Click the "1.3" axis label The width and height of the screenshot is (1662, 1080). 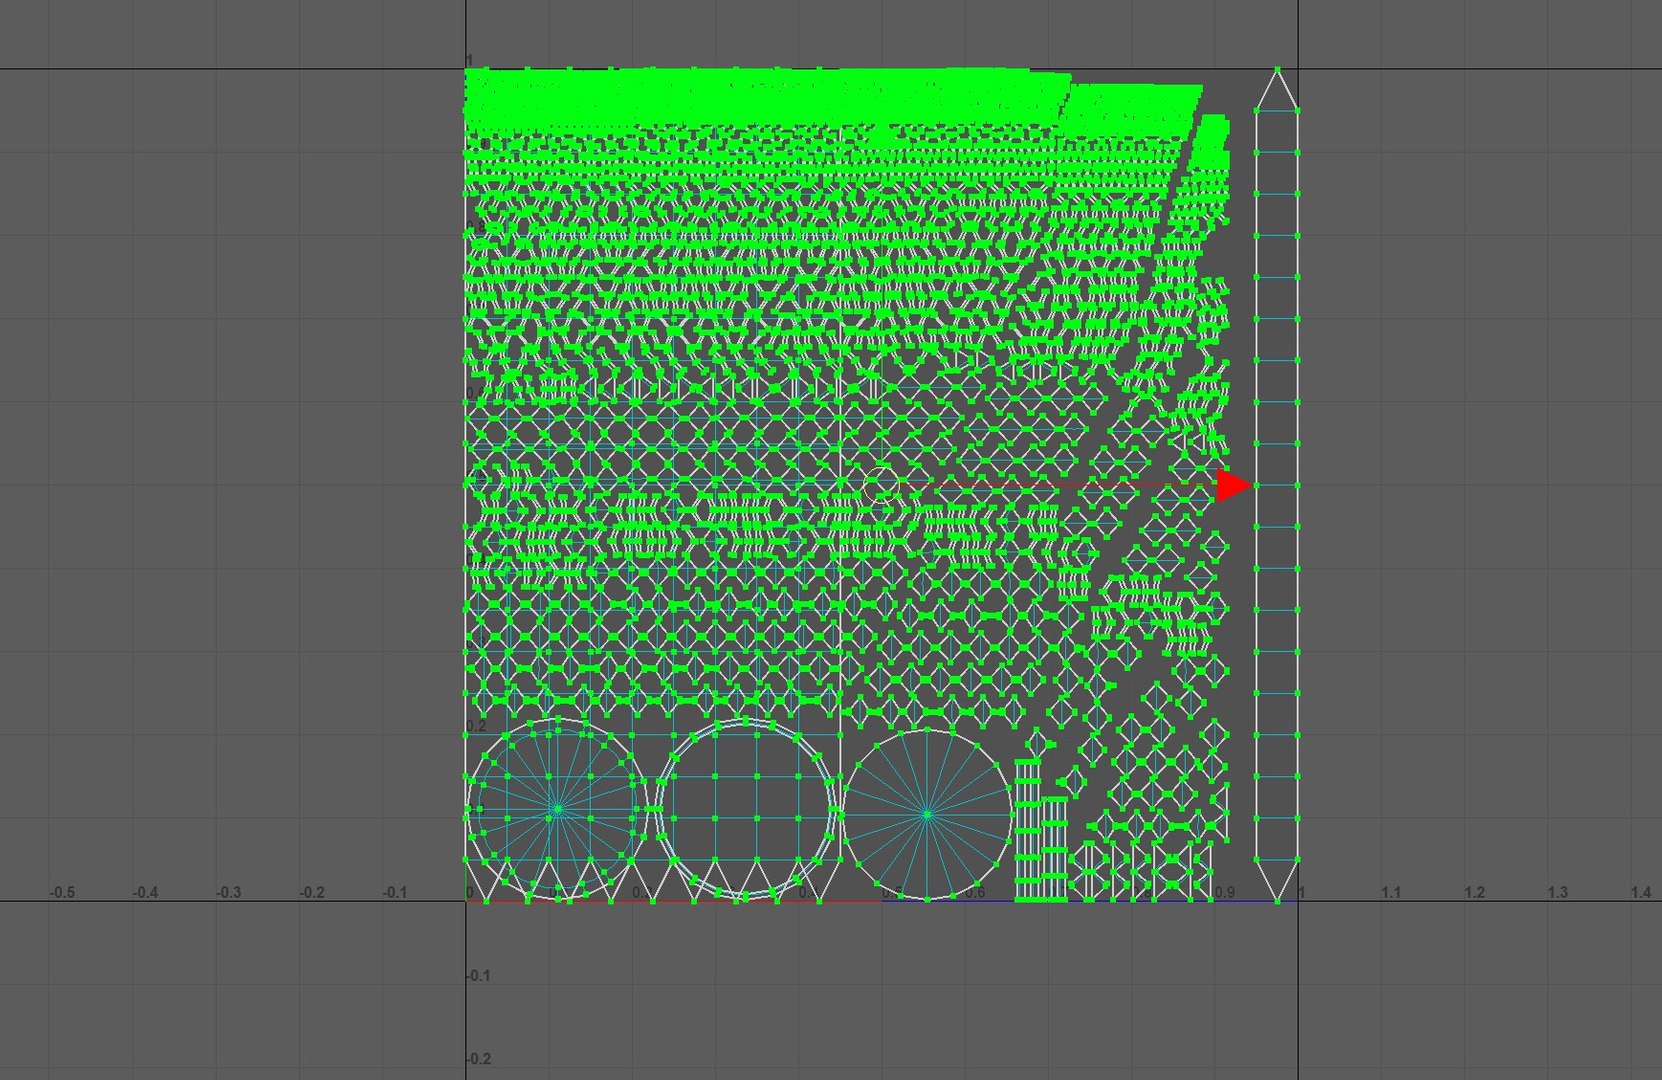tap(1557, 892)
